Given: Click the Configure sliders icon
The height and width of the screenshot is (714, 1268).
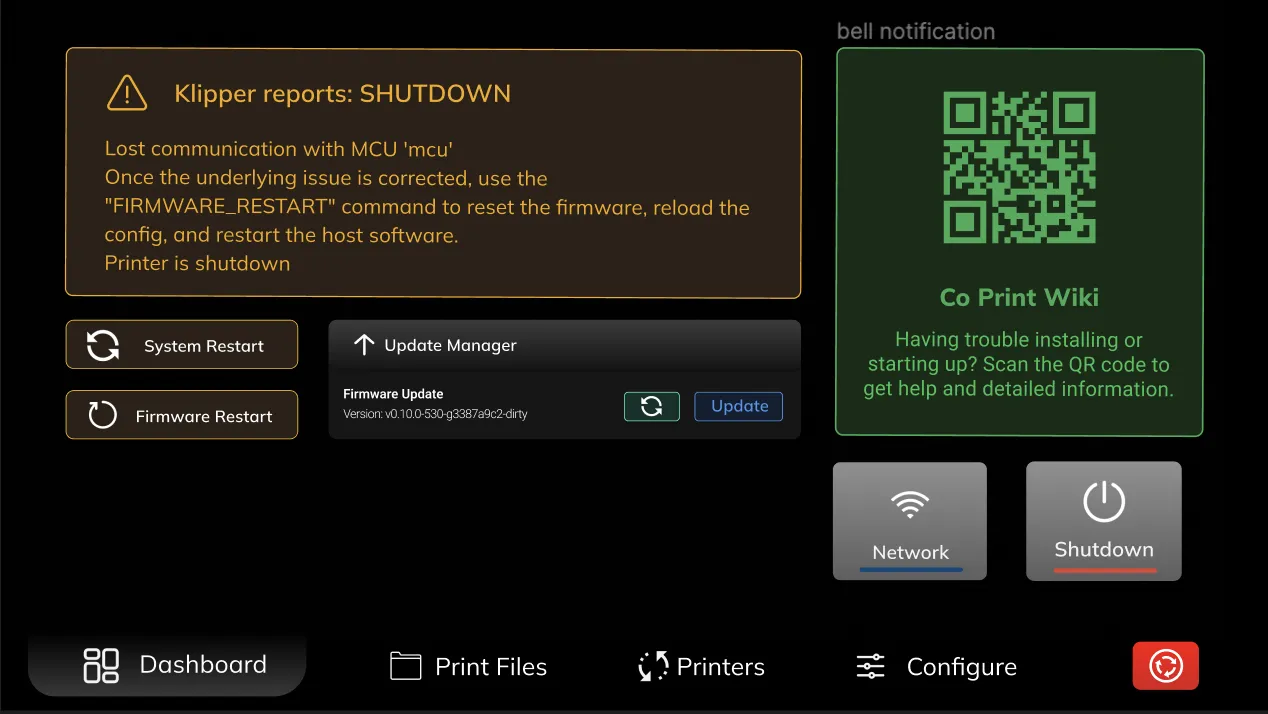Looking at the screenshot, I should point(871,667).
